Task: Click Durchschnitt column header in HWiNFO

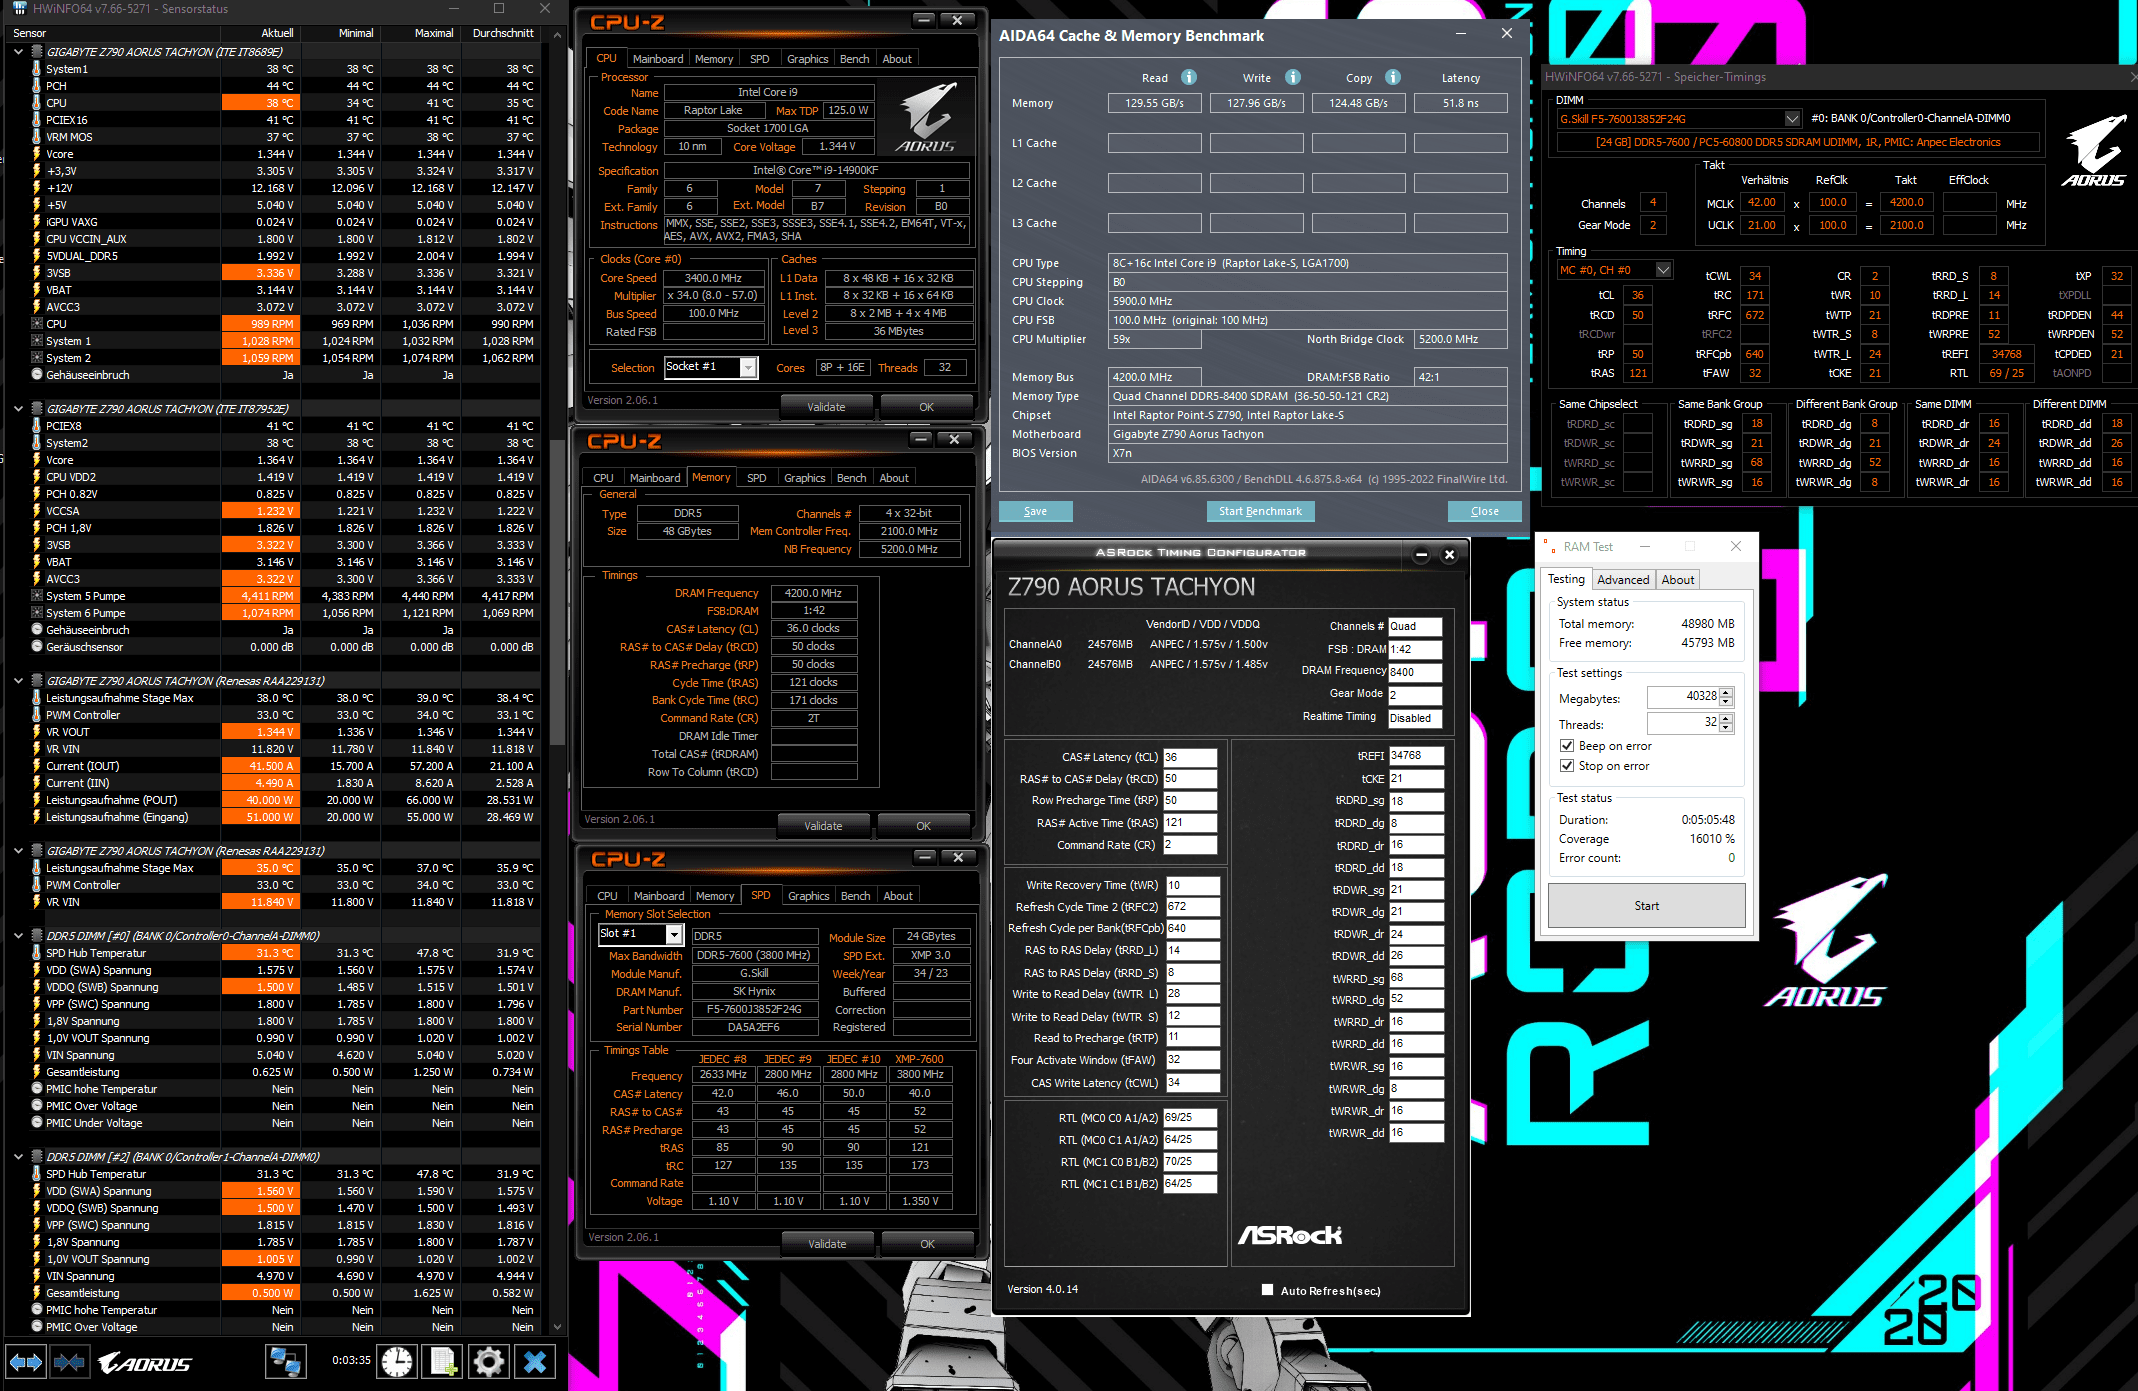Action: [503, 33]
